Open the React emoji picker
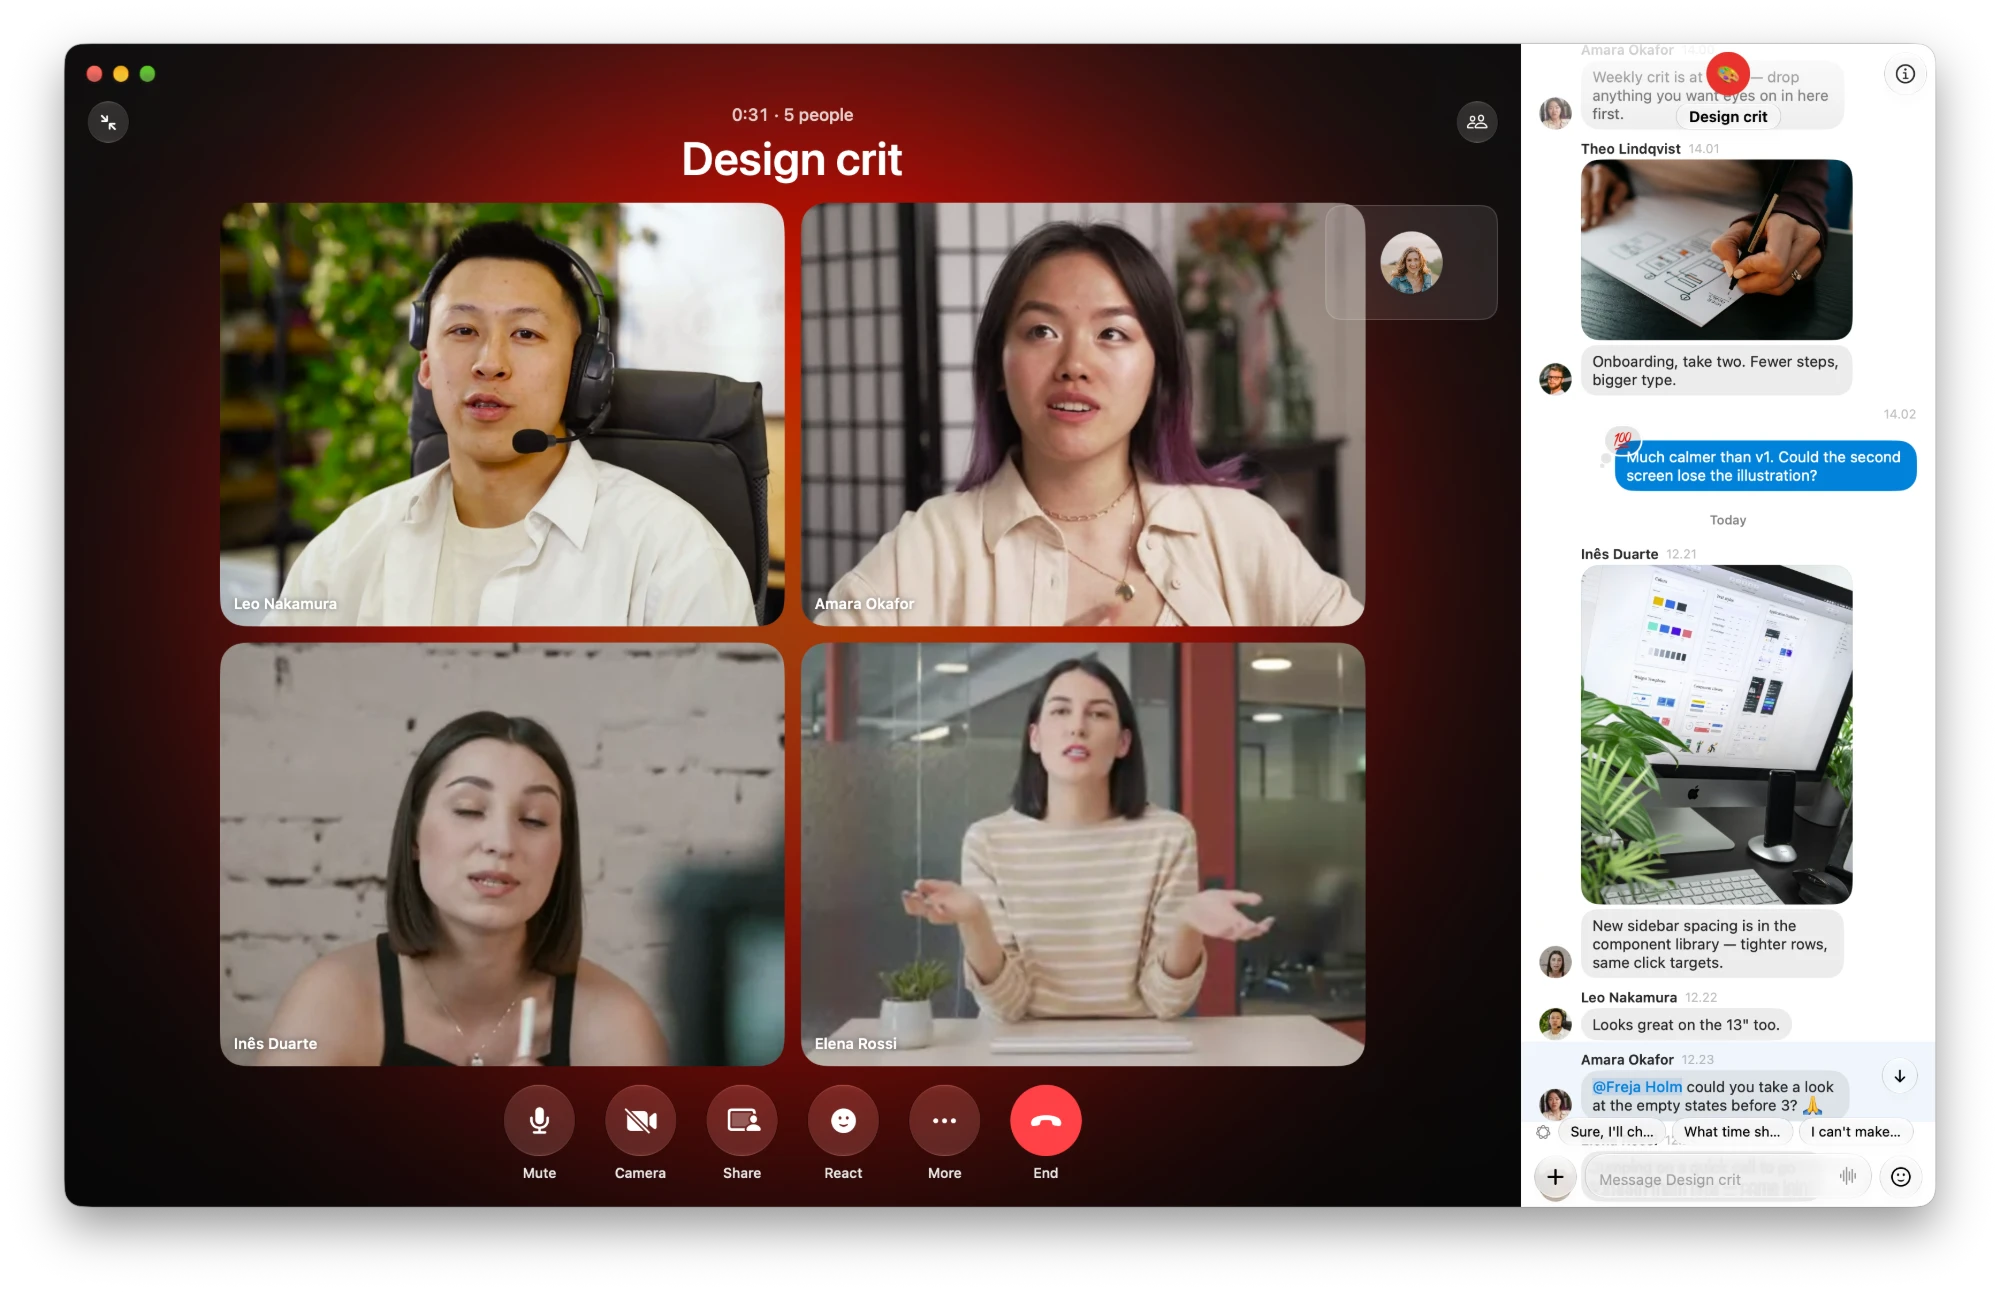This screenshot has width=2000, height=1292. (x=843, y=1120)
